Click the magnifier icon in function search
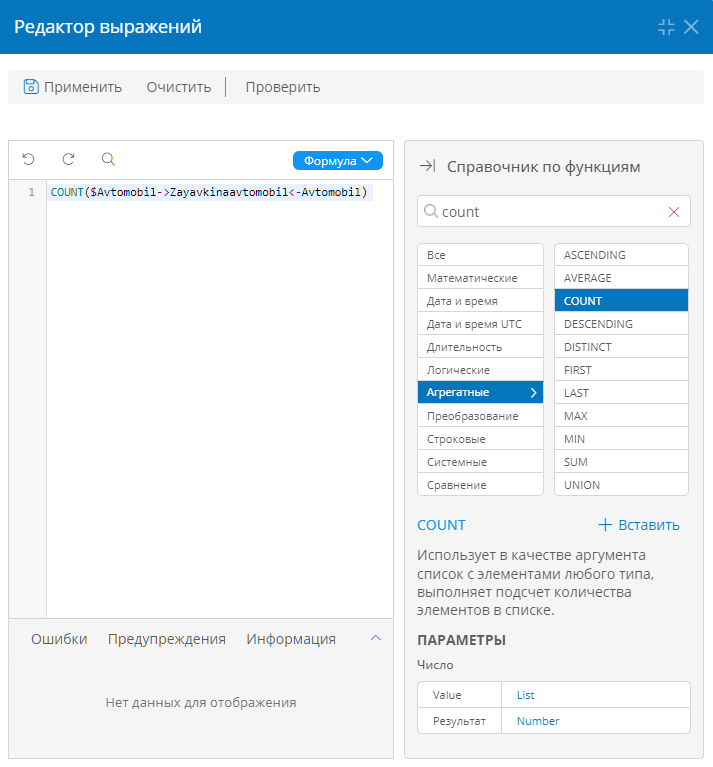713x767 pixels. [x=431, y=211]
